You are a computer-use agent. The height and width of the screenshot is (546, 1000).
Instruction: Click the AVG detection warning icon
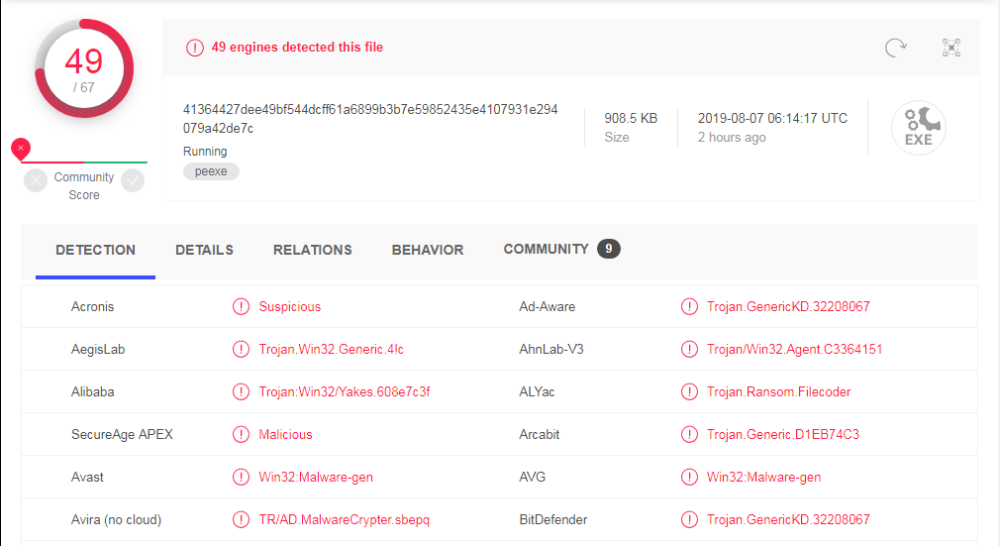[689, 477]
